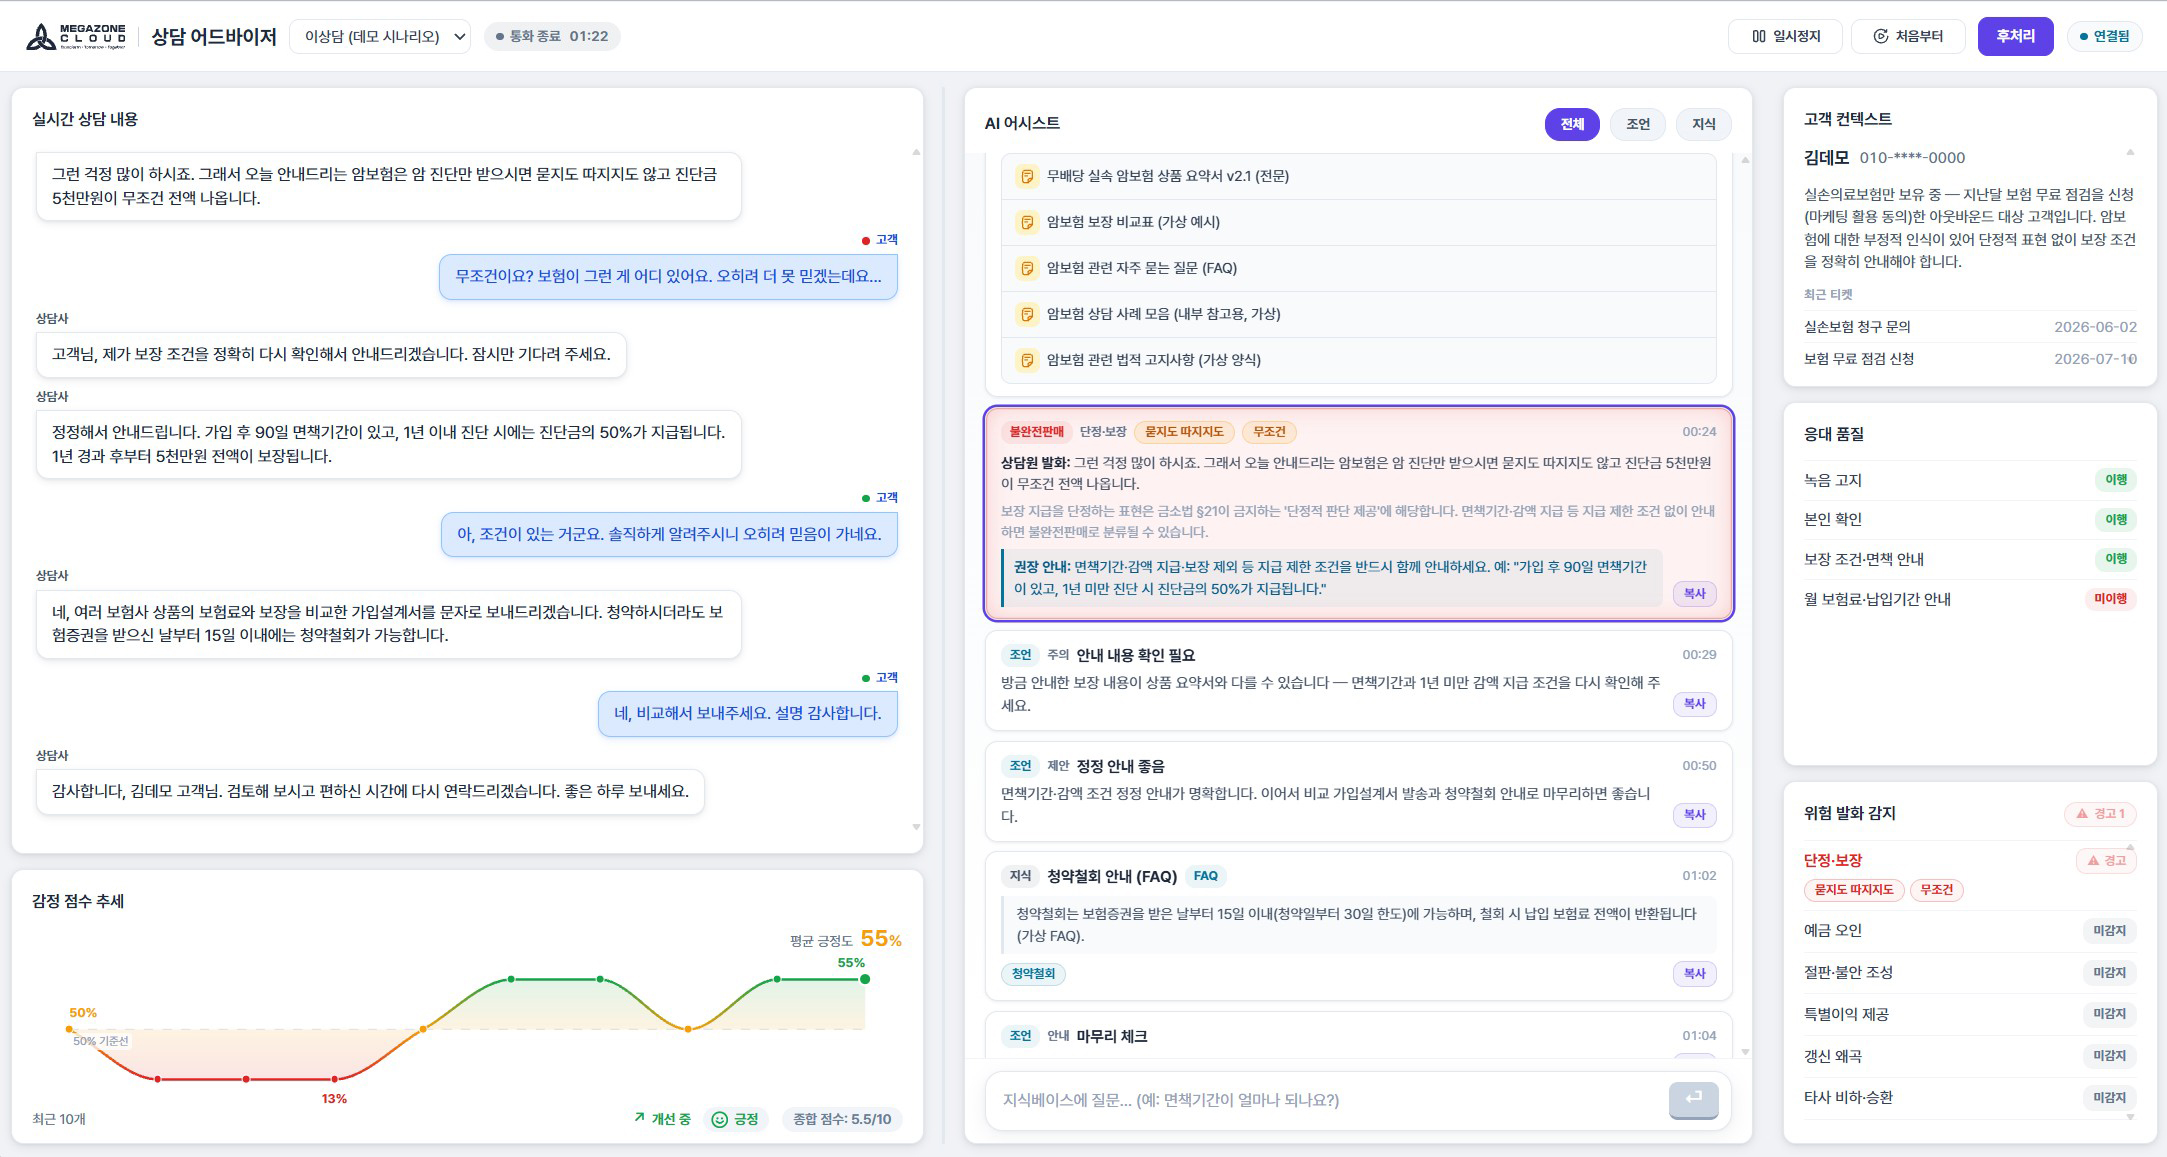Open the 후처리 post-processing button
The height and width of the screenshot is (1157, 2167).
point(2015,36)
